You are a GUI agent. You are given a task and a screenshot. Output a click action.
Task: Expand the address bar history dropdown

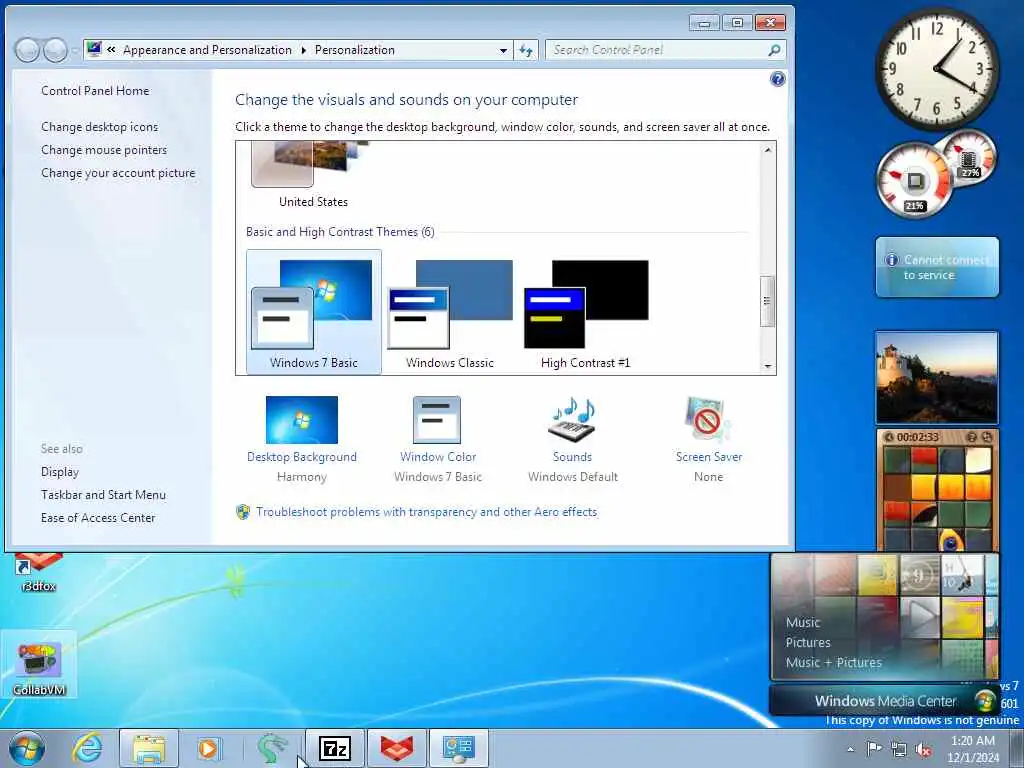[503, 50]
